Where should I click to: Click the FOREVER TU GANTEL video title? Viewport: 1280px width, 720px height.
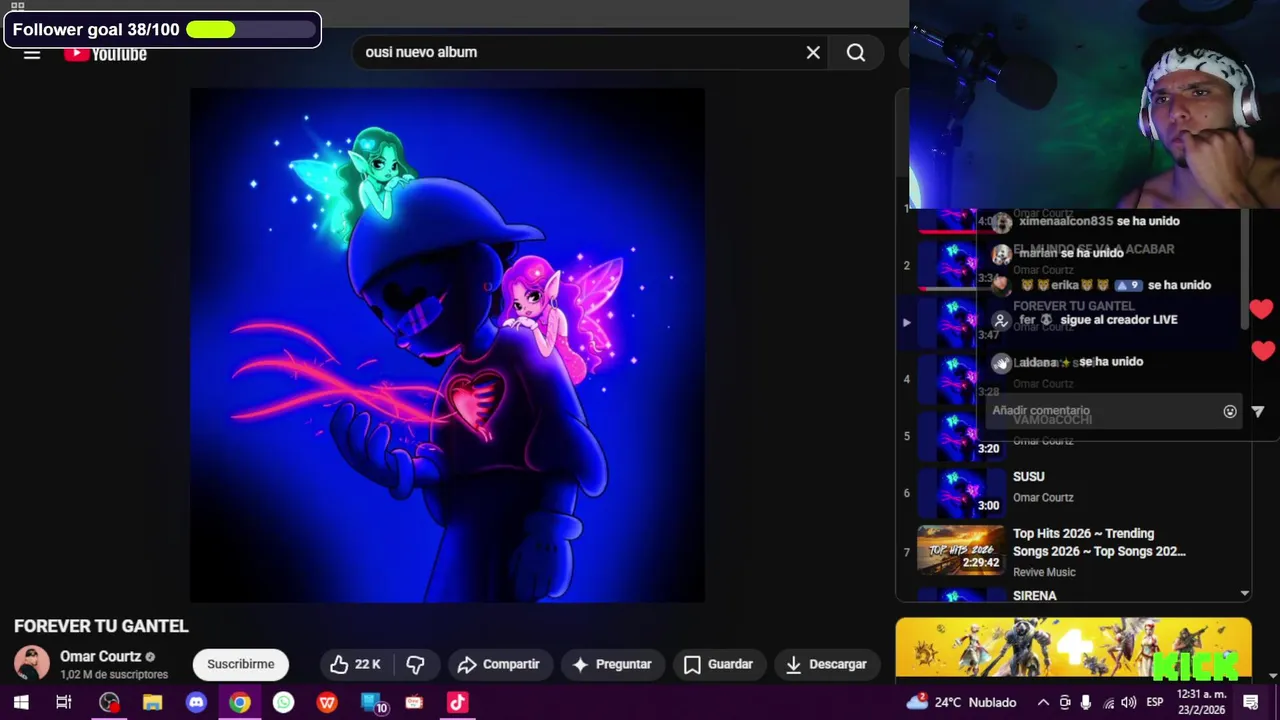pyautogui.click(x=101, y=626)
